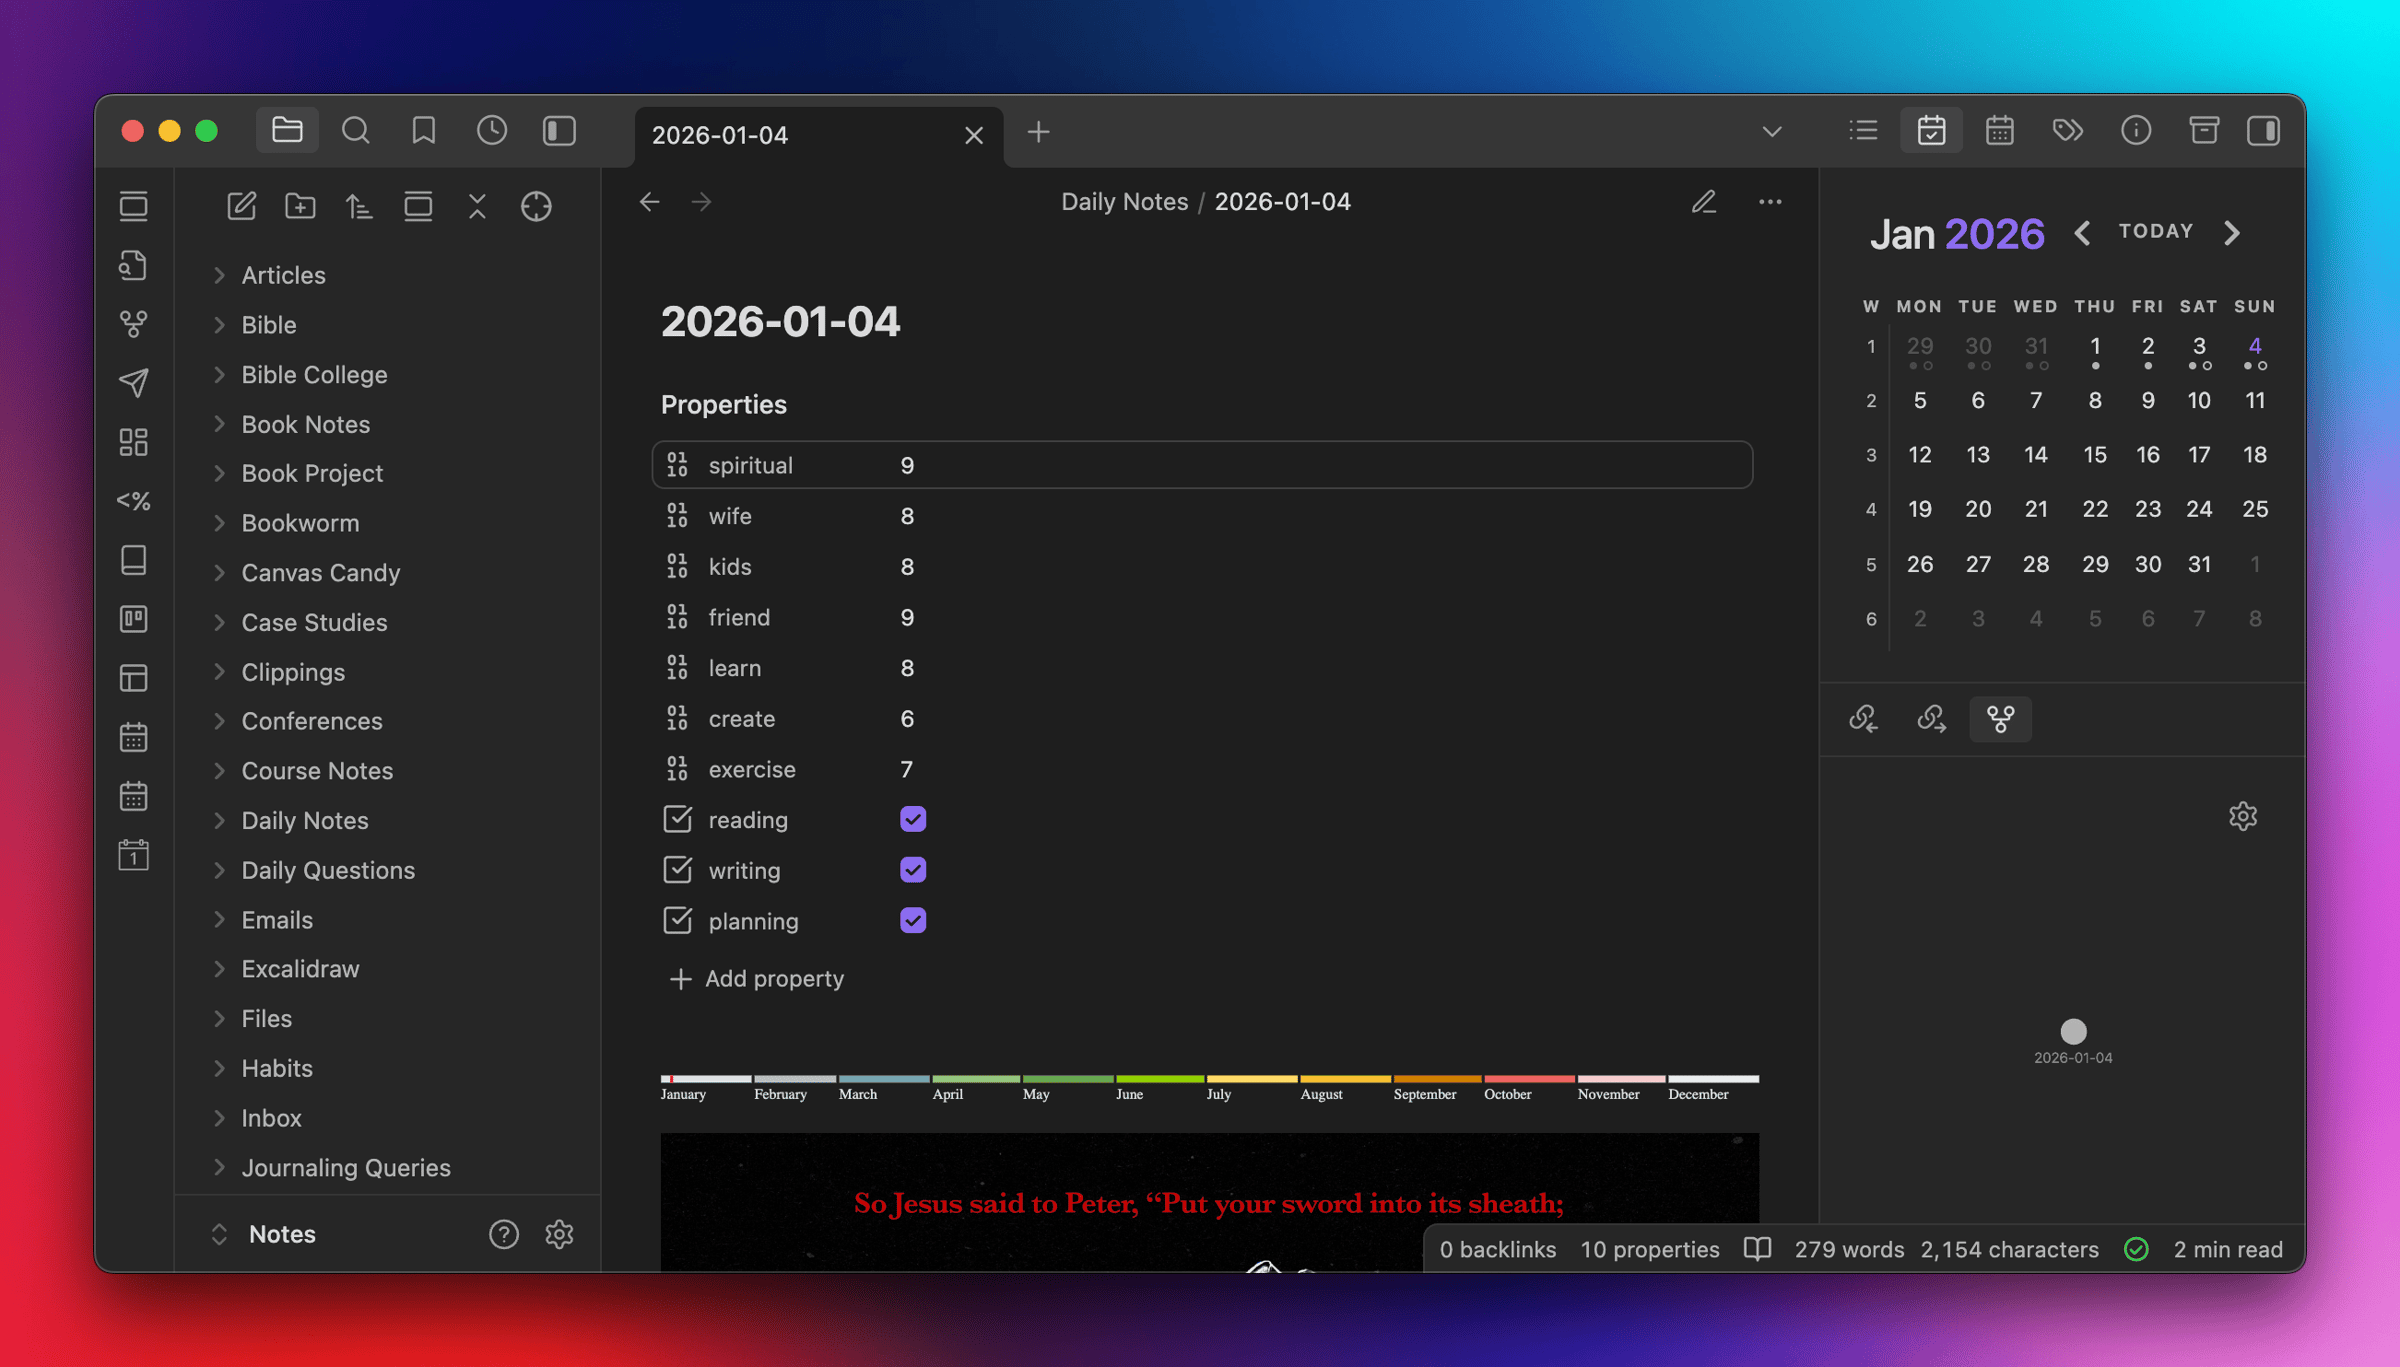Click the new folder icon
Viewport: 2400px width, 1367px height.
click(300, 206)
